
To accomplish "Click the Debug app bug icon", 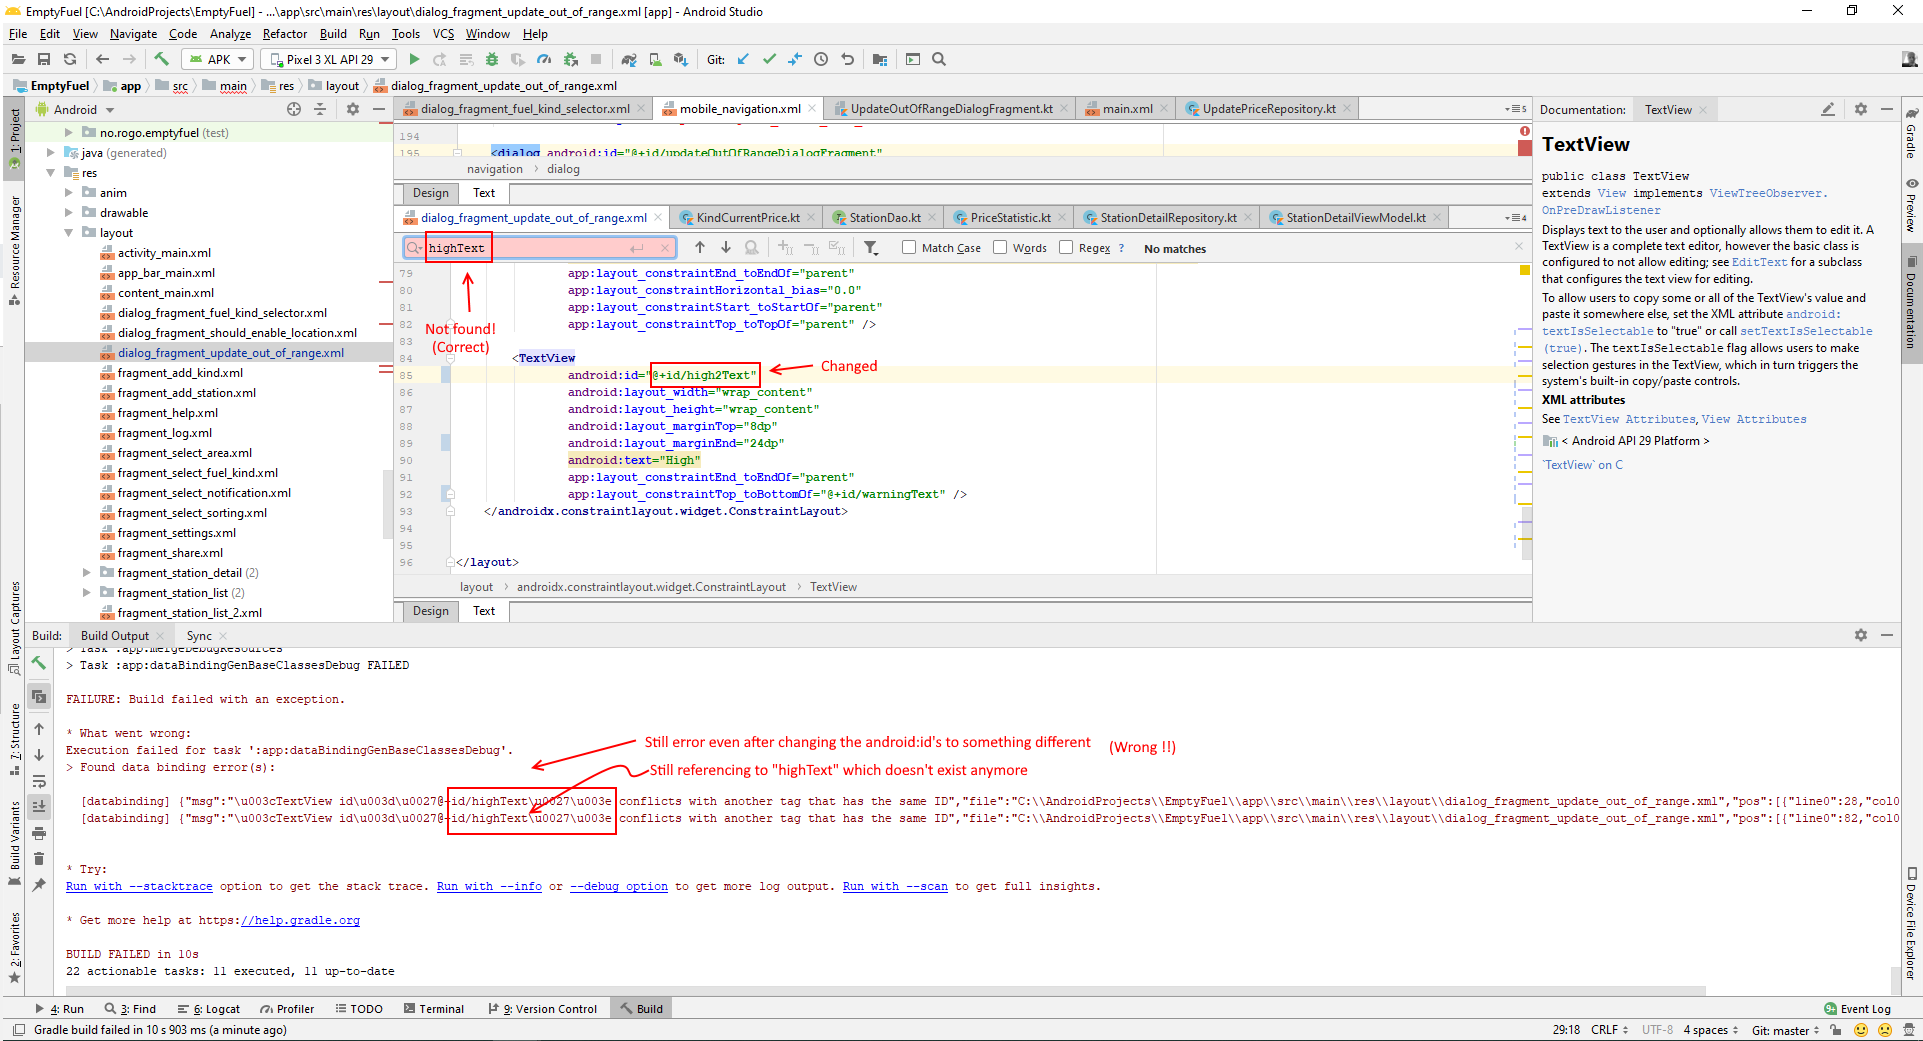I will coord(491,60).
